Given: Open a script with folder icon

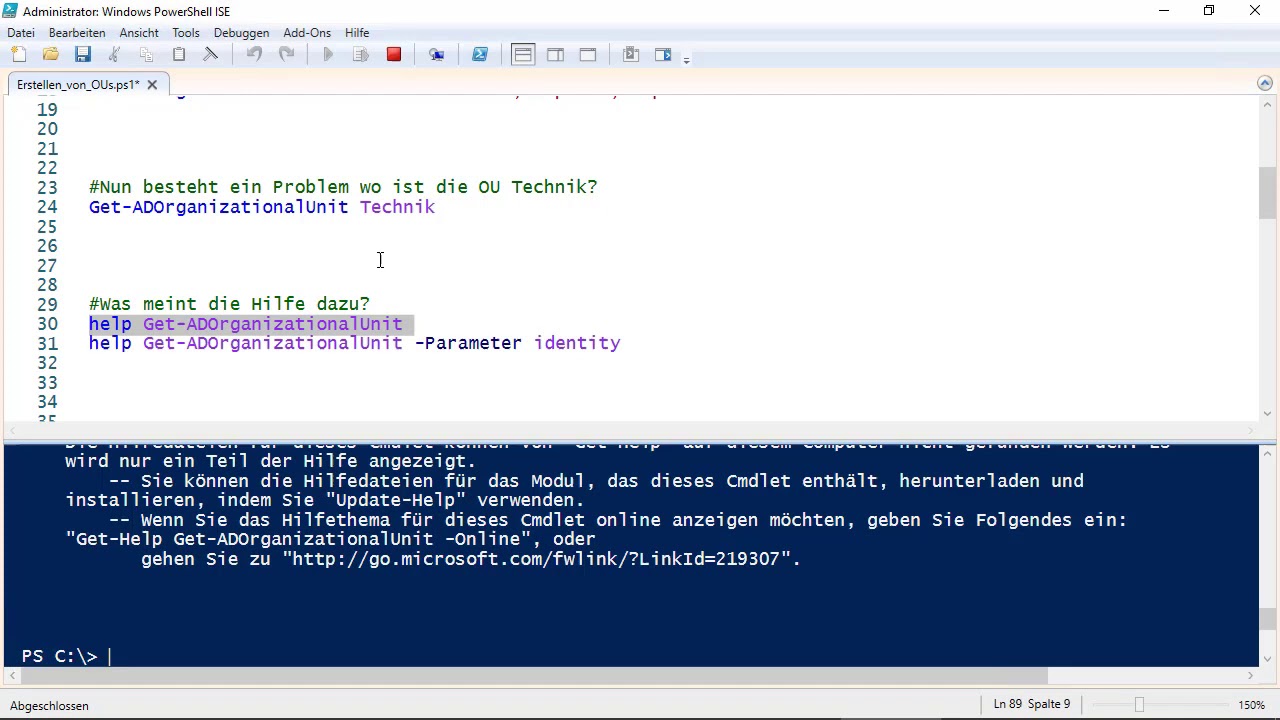Looking at the screenshot, I should (50, 55).
